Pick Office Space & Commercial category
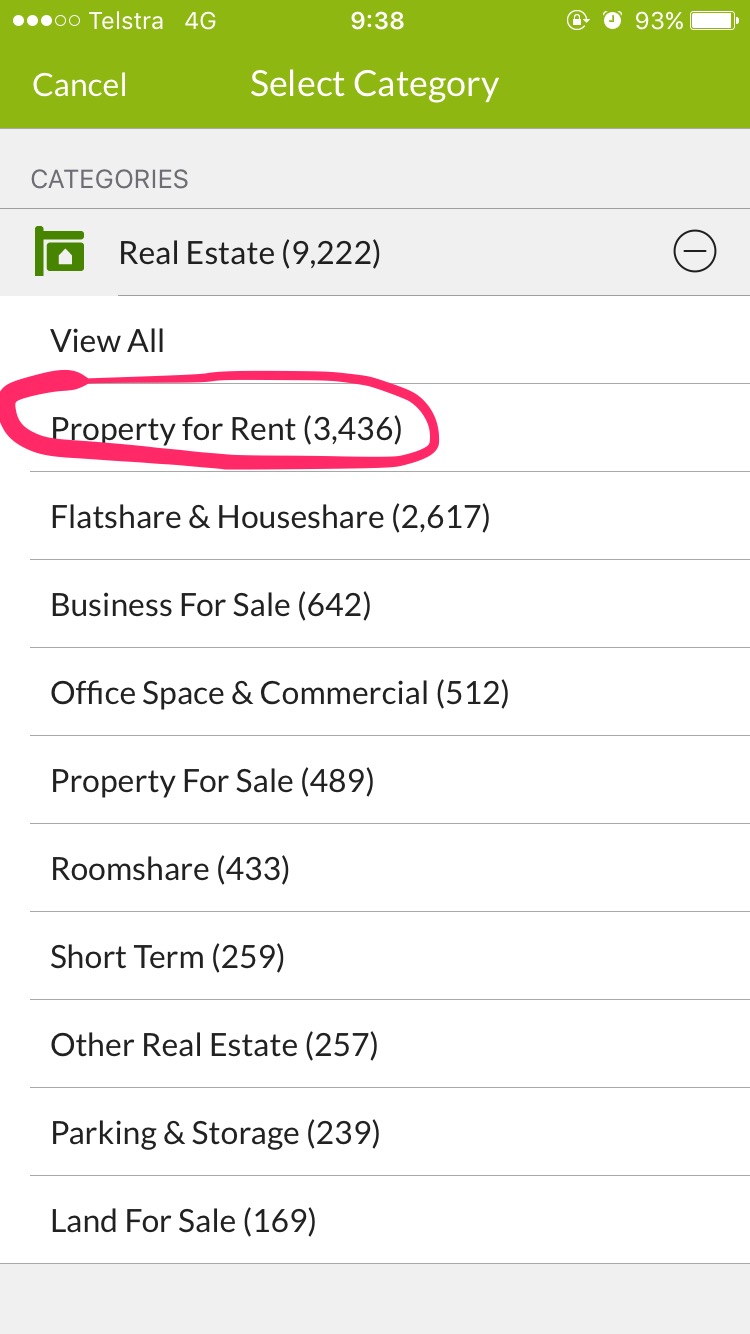Image resolution: width=750 pixels, height=1334 pixels. (390, 692)
